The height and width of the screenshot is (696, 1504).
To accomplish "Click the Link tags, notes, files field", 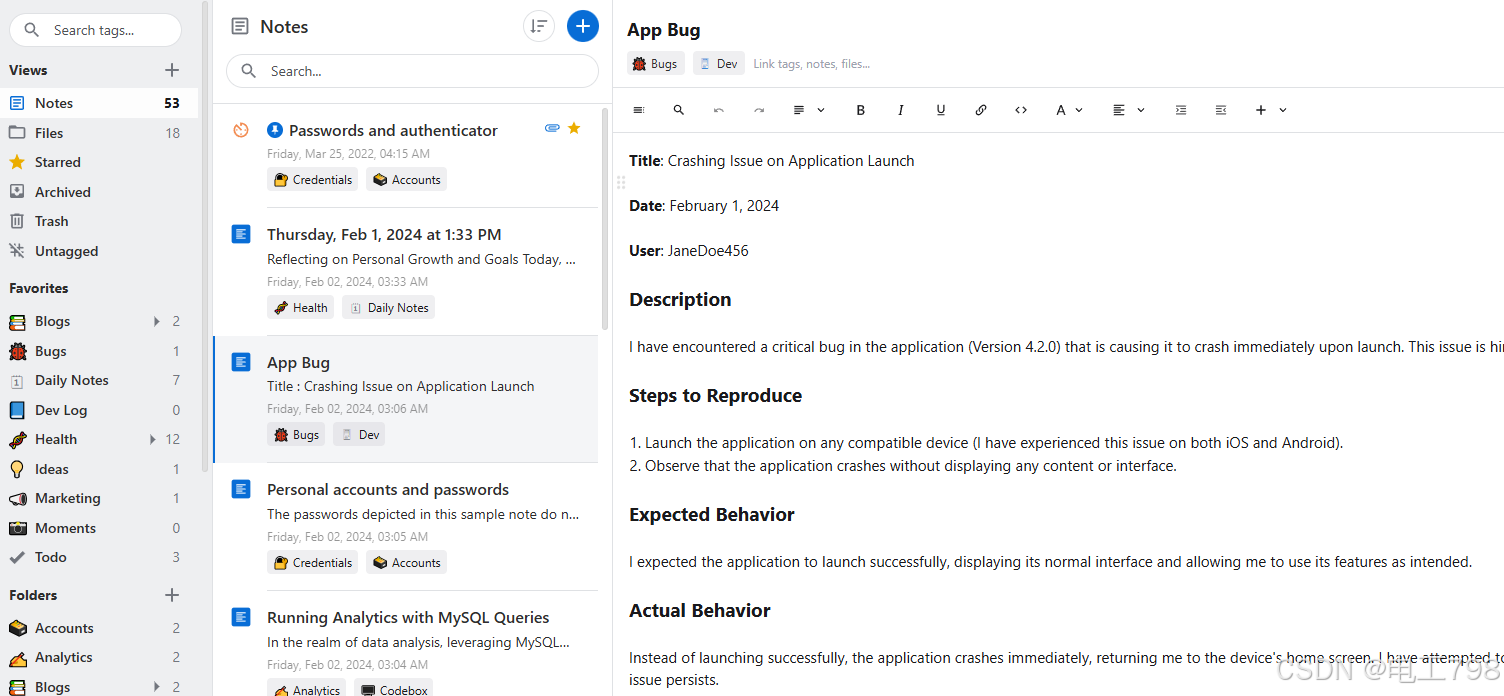I will tap(811, 64).
